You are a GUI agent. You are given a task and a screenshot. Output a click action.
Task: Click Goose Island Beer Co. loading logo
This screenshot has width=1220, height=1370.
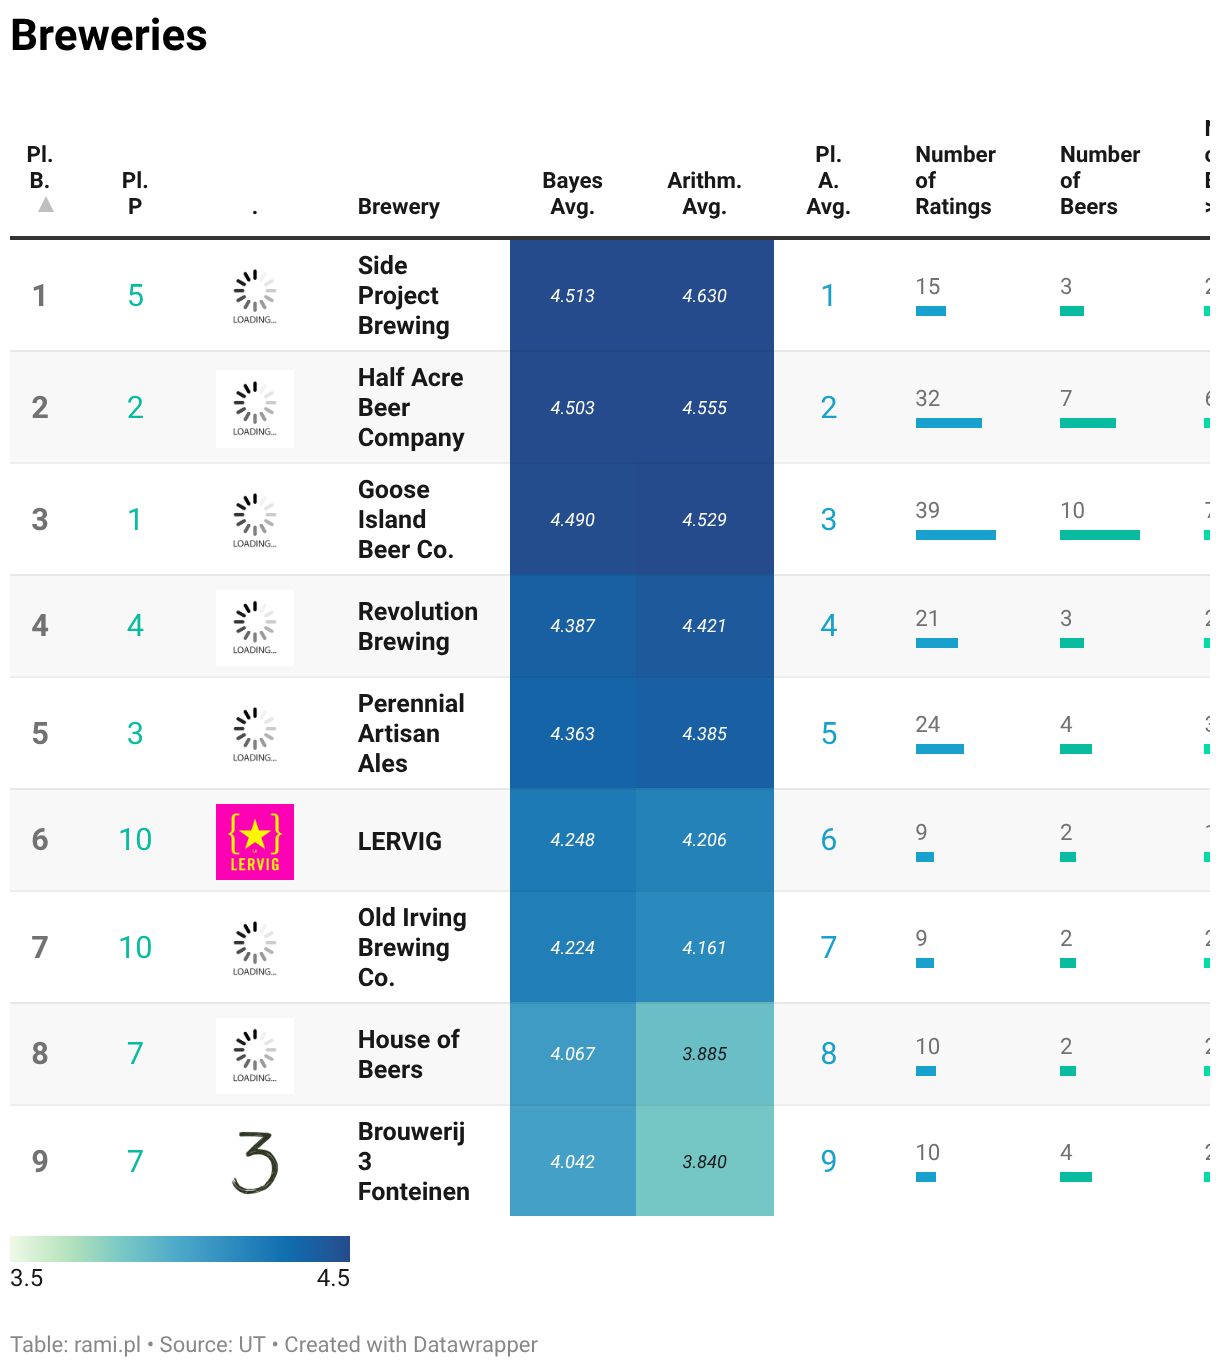pos(255,520)
